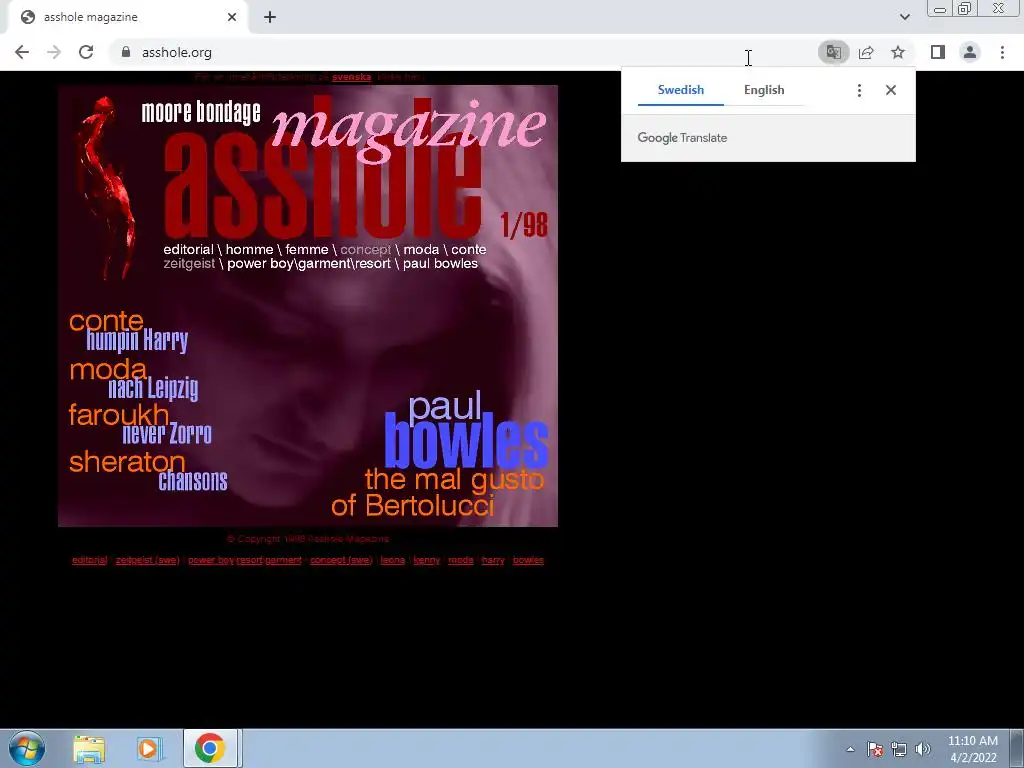
Task: Open the Chrome three-dot main menu
Action: pyautogui.click(x=1002, y=52)
